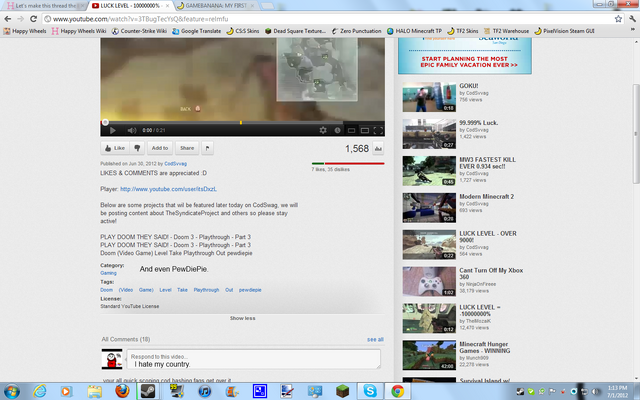Switch to the GAMEBANANA: MY FIRST tab
The height and width of the screenshot is (400, 640).
[x=215, y=6]
